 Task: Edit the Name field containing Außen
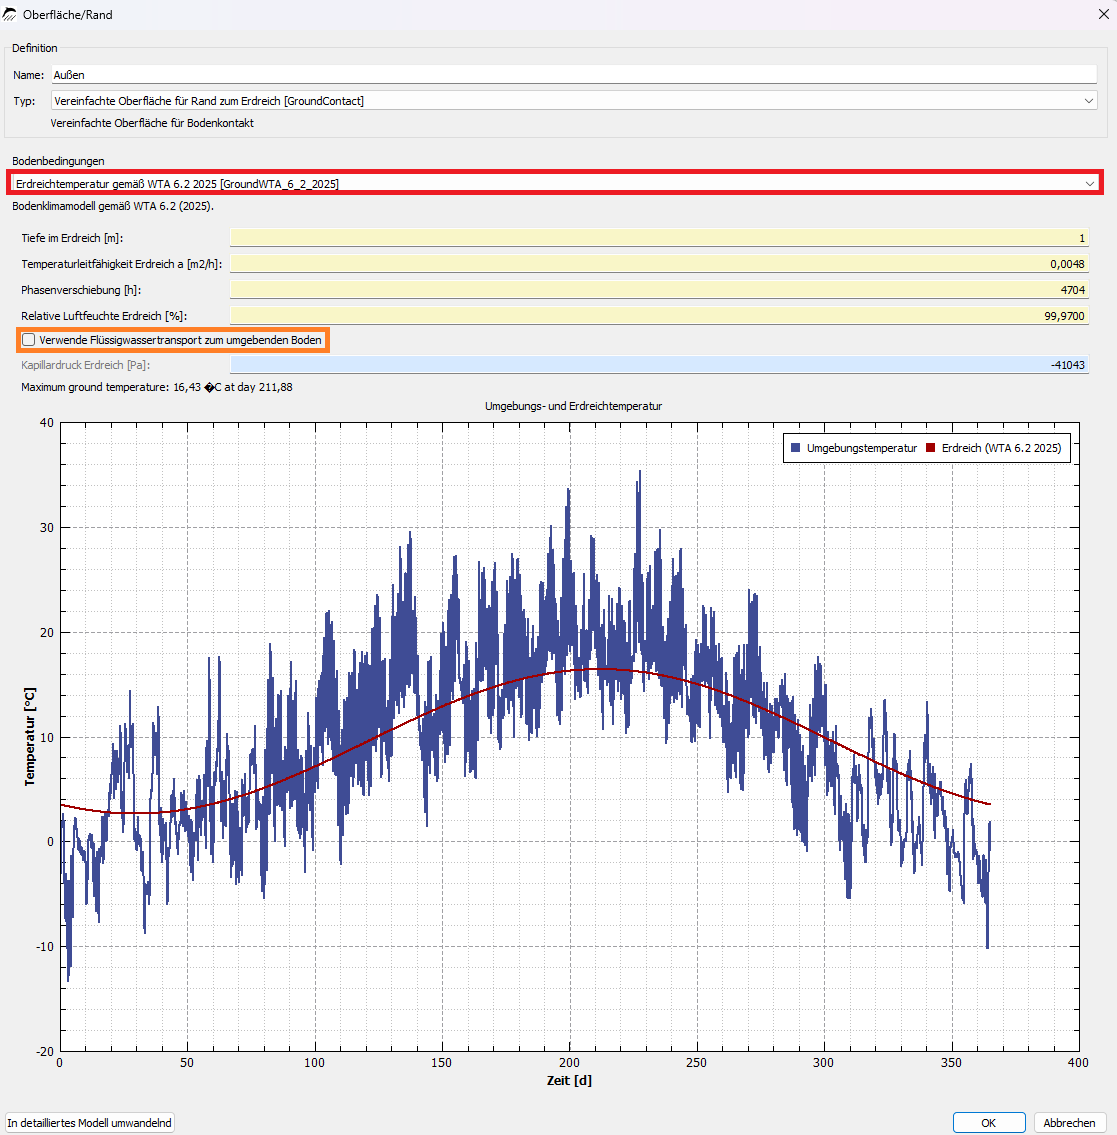[574, 75]
